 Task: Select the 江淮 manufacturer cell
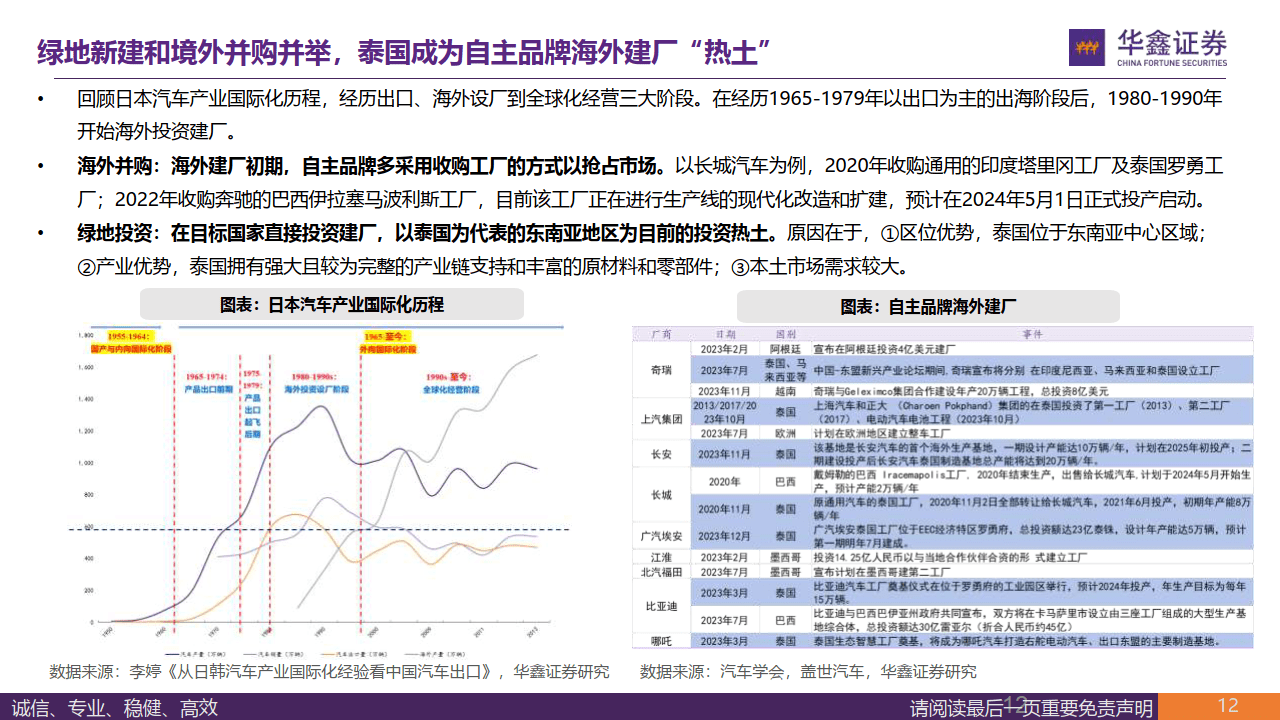coord(661,557)
